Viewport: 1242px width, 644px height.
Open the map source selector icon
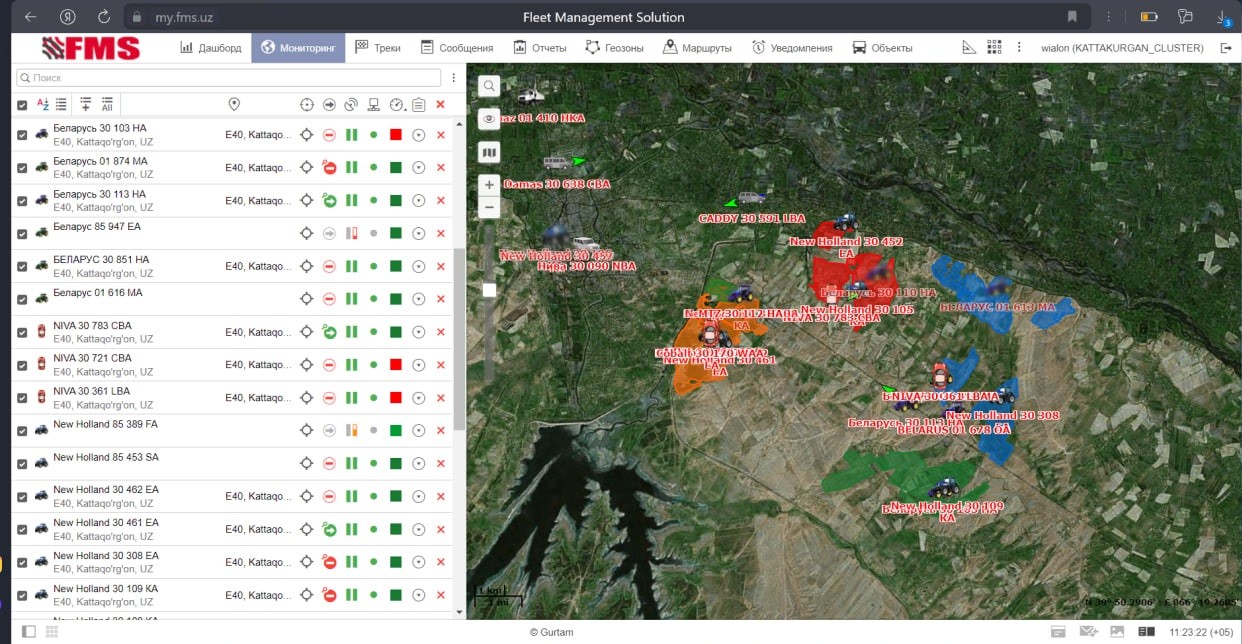pos(489,152)
